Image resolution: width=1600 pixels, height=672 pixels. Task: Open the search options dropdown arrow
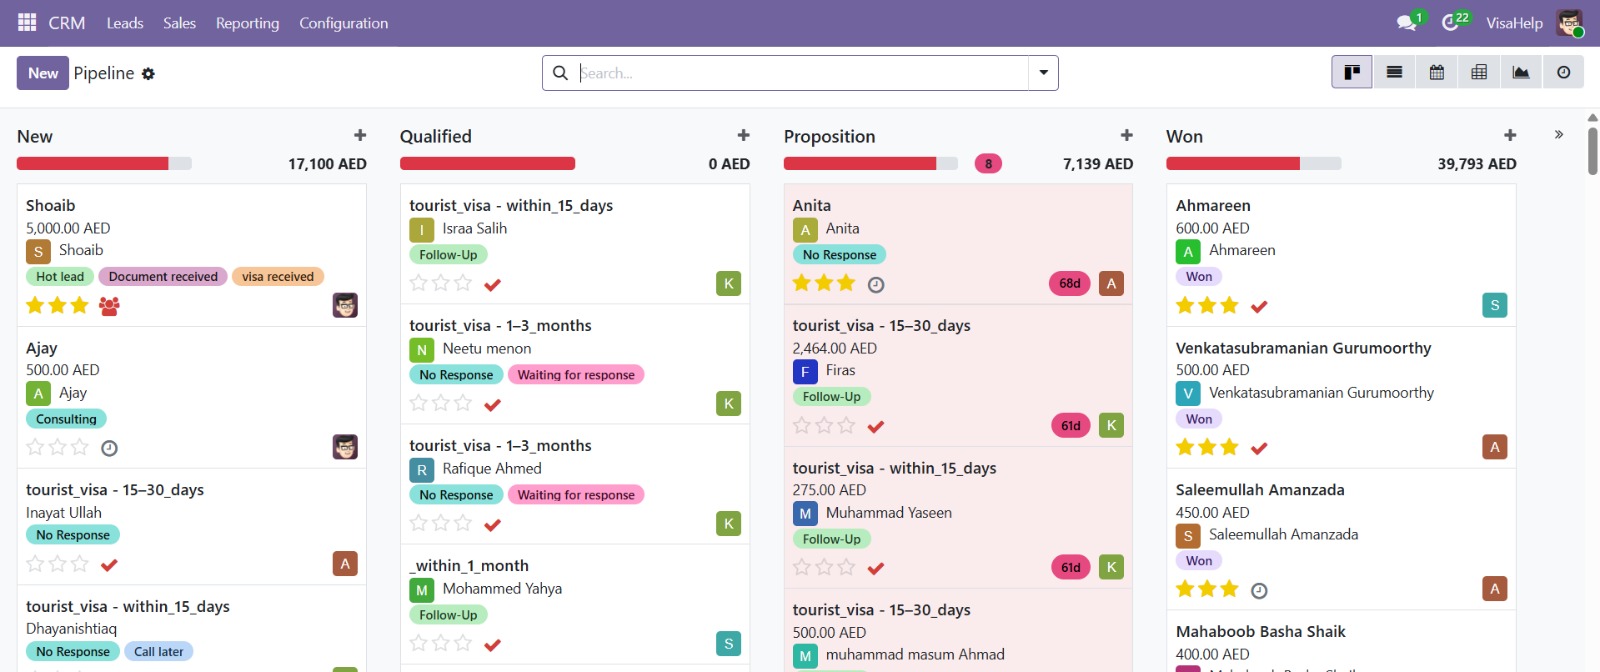[1043, 73]
